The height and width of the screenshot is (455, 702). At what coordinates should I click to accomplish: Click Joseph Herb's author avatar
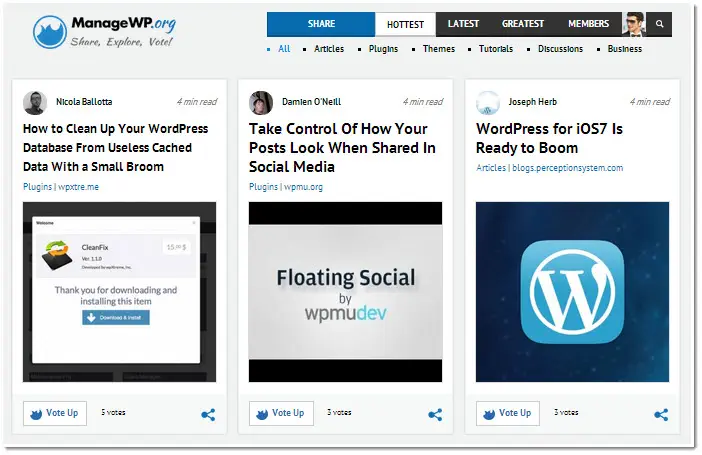click(488, 103)
